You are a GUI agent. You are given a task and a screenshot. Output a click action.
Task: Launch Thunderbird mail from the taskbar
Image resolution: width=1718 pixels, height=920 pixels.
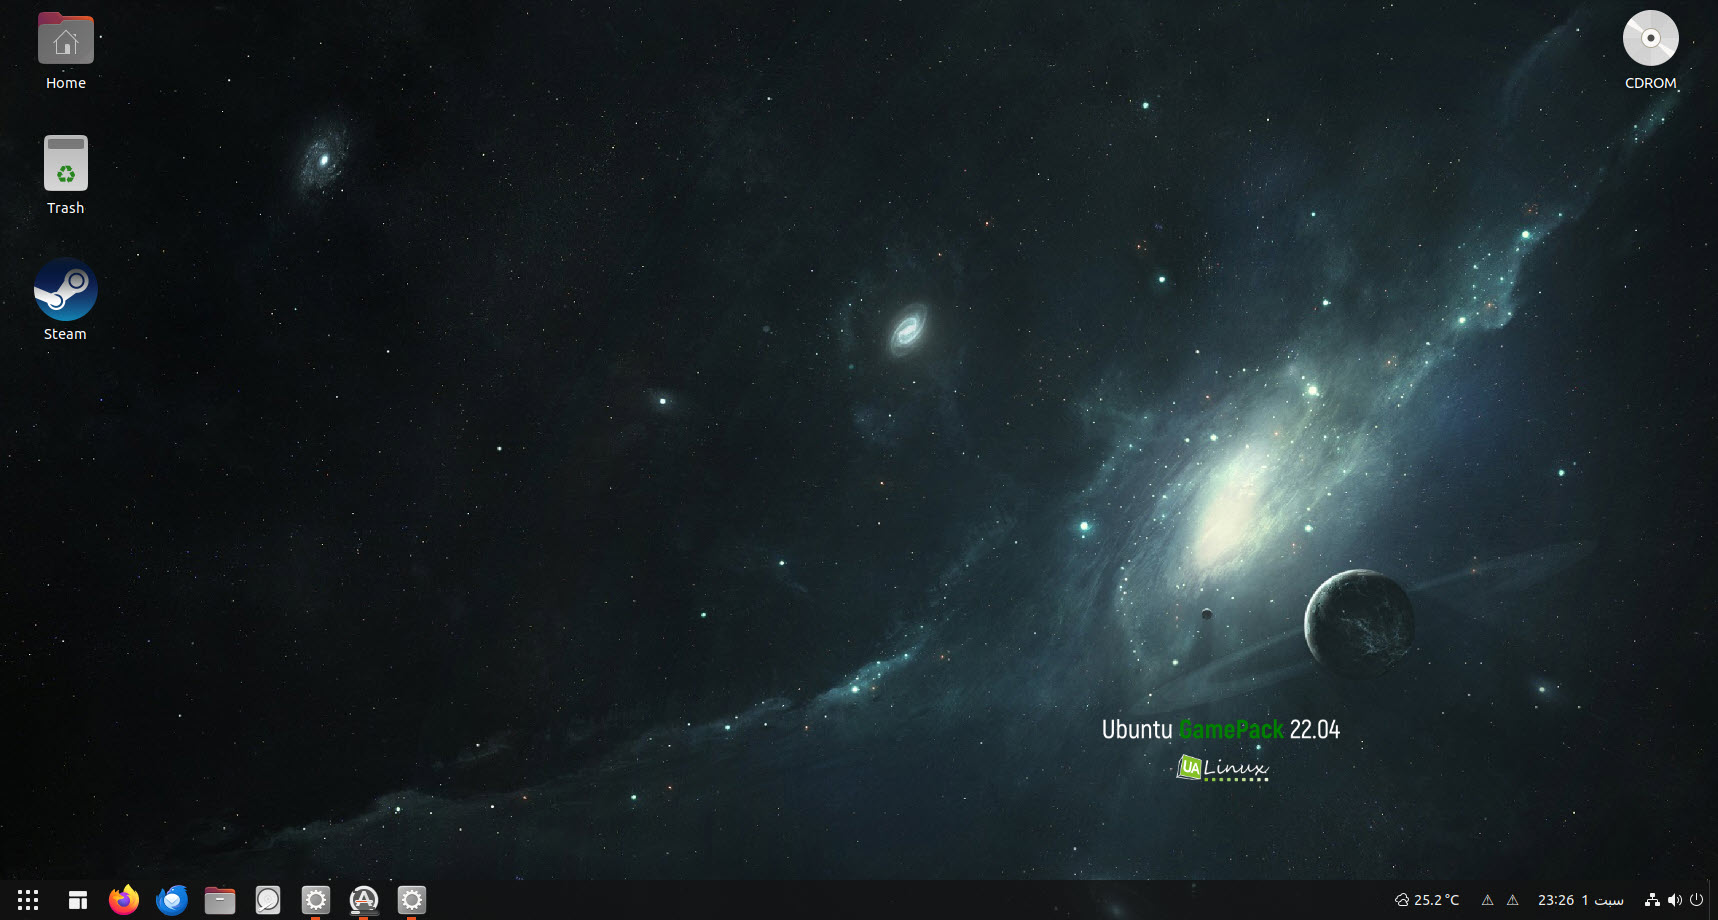click(172, 900)
